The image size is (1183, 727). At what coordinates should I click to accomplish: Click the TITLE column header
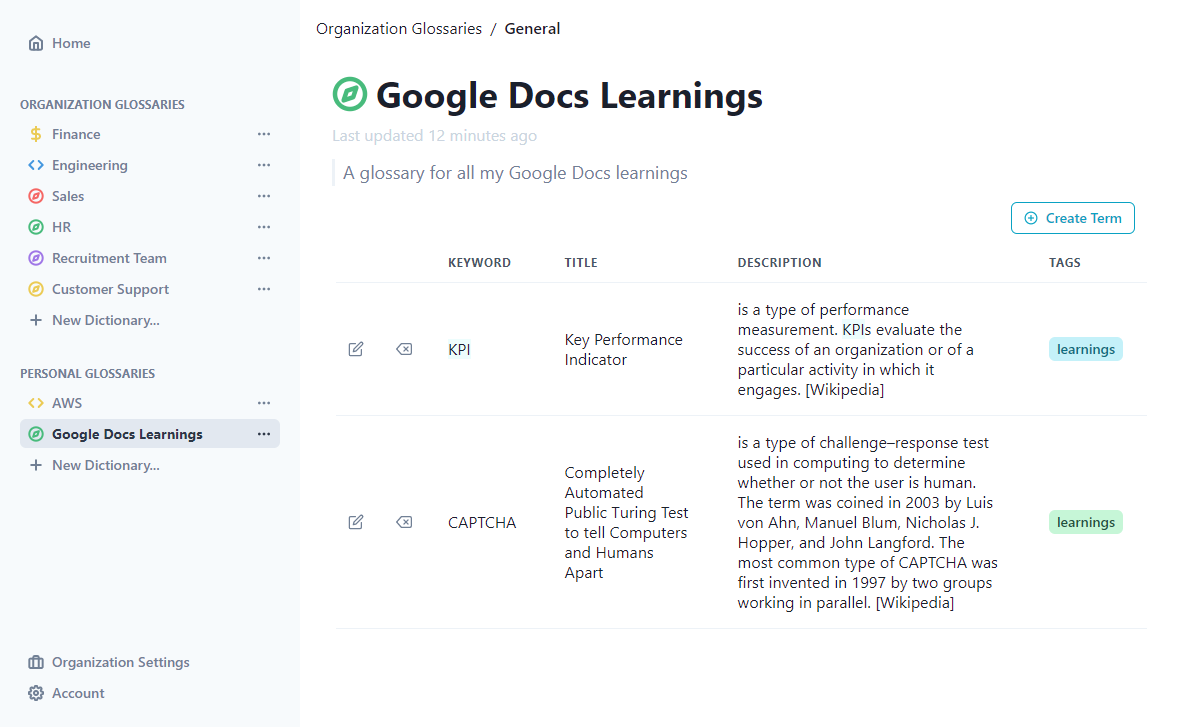(x=581, y=262)
